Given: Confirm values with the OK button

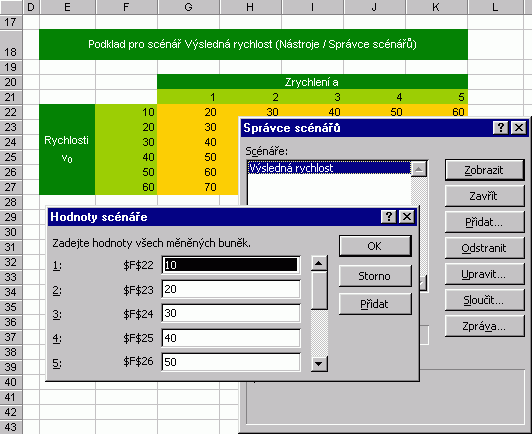Looking at the screenshot, I should coord(375,246).
